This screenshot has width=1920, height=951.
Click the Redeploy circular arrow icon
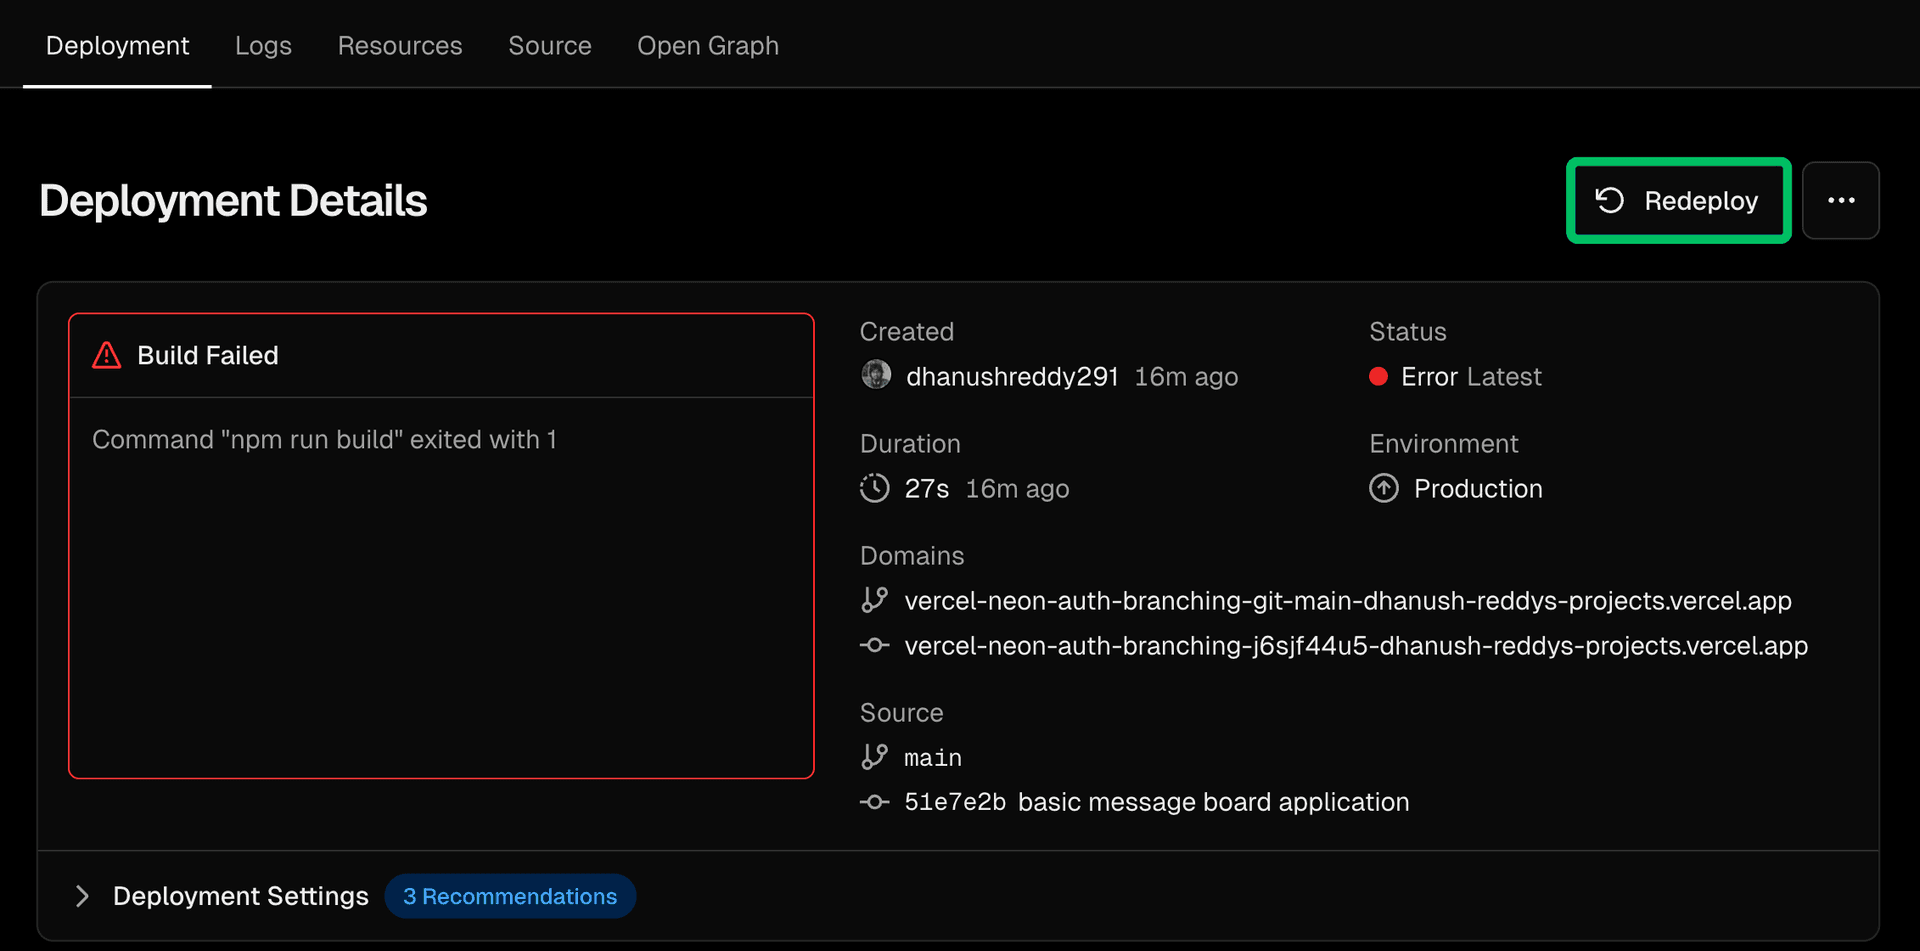(1609, 201)
